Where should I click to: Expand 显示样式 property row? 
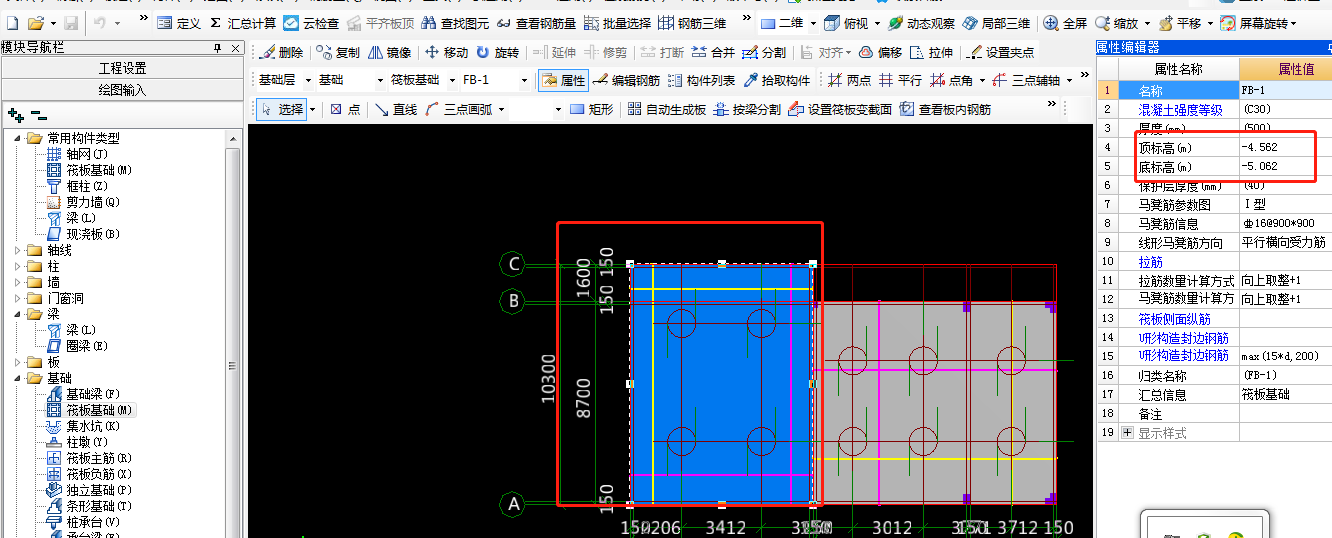click(1129, 433)
